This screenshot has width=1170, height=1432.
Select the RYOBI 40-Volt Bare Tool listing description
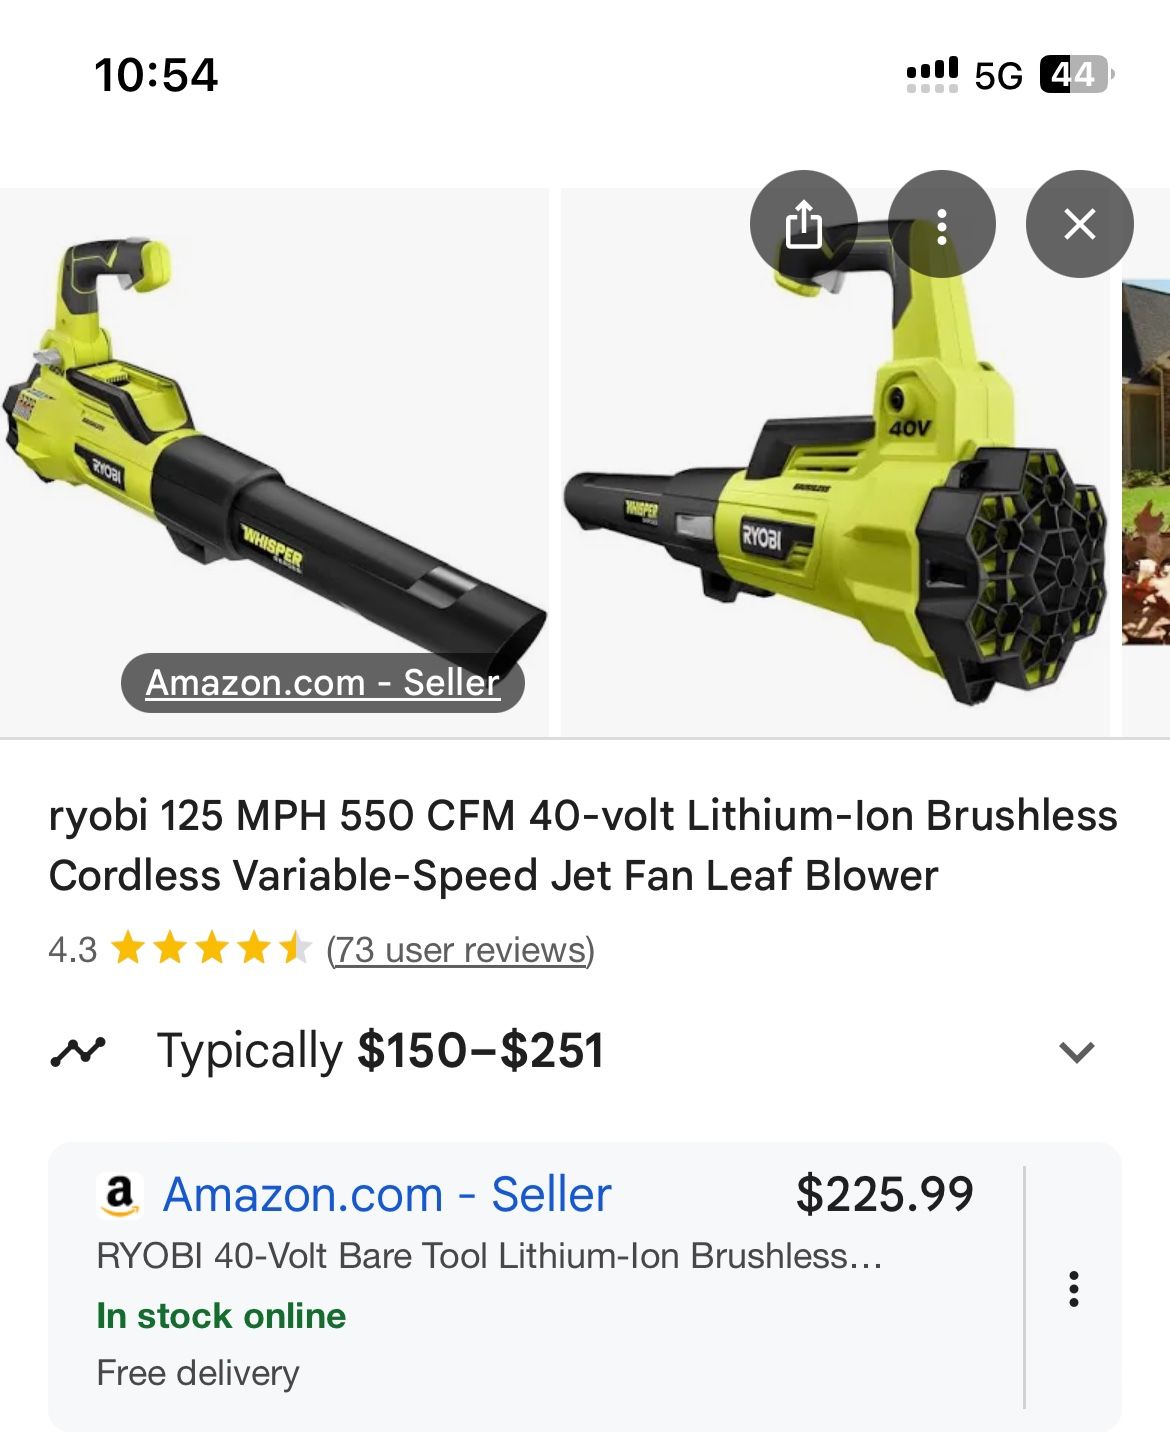point(489,1256)
